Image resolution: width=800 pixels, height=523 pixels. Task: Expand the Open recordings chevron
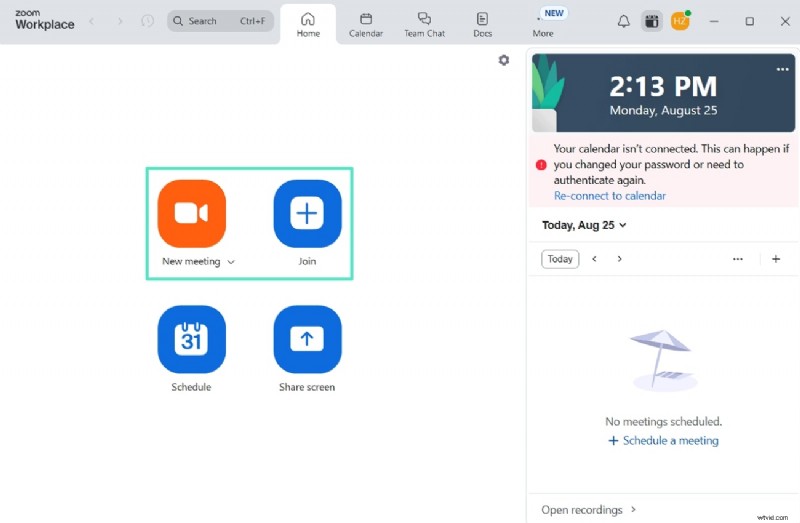click(633, 510)
